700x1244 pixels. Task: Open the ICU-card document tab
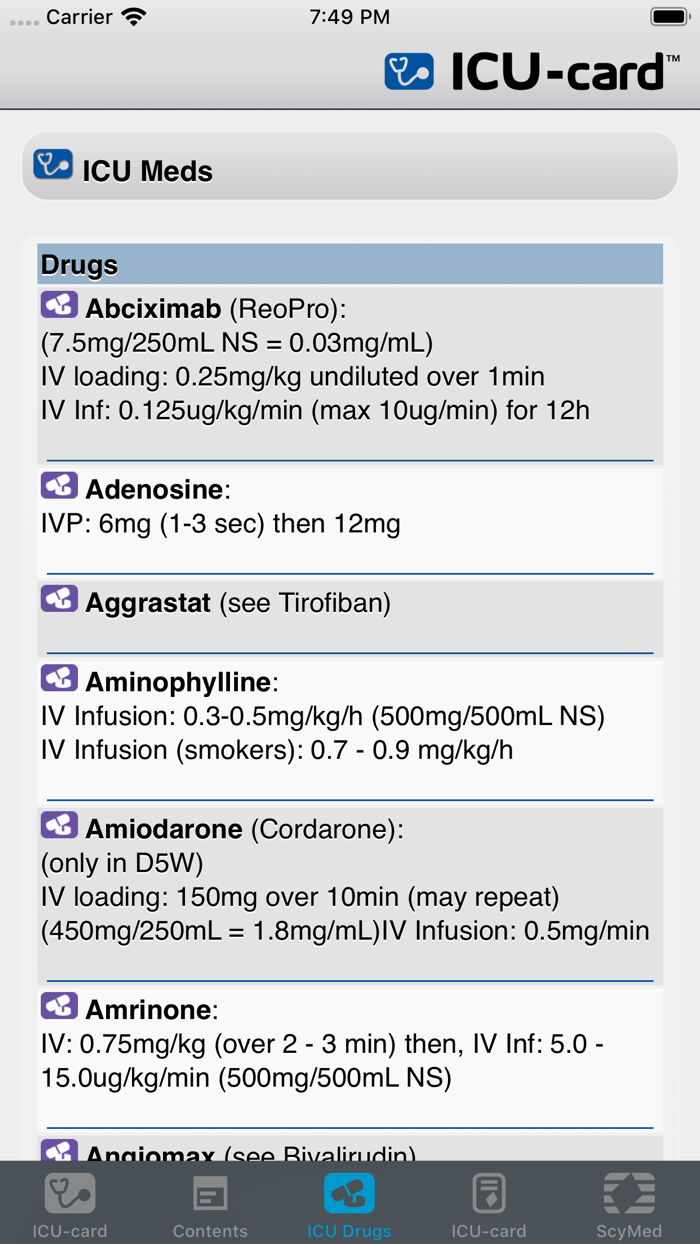pos(489,1203)
